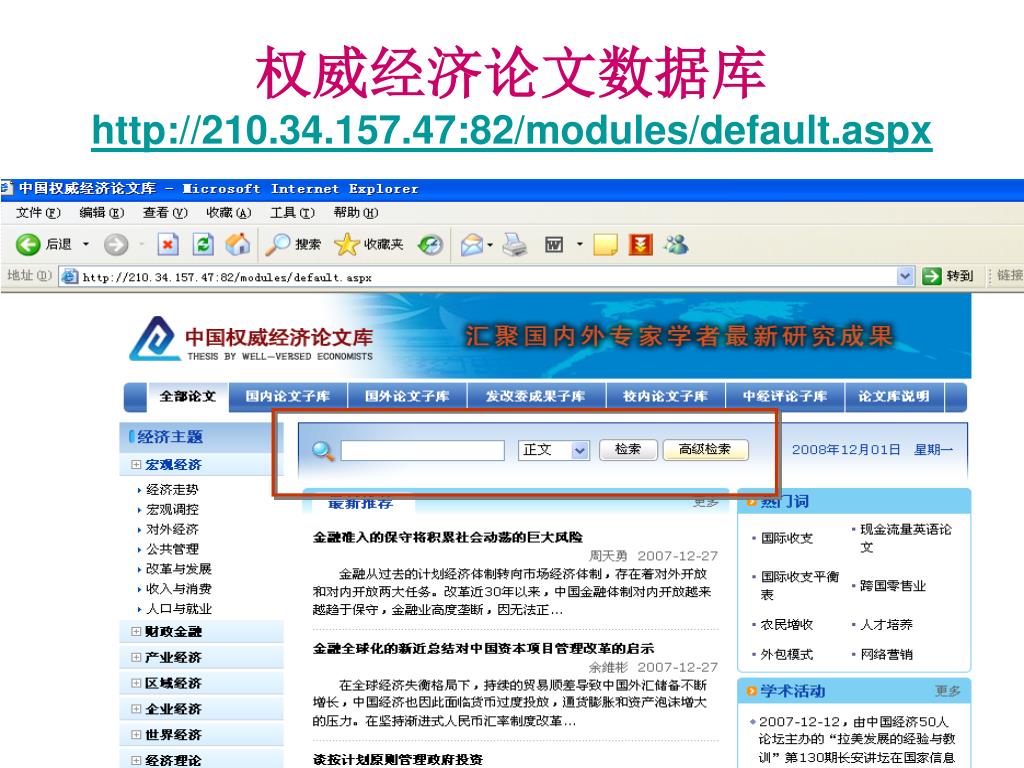Image resolution: width=1024 pixels, height=768 pixels.
Task: Open 公共管理 topic link
Action: tap(172, 549)
